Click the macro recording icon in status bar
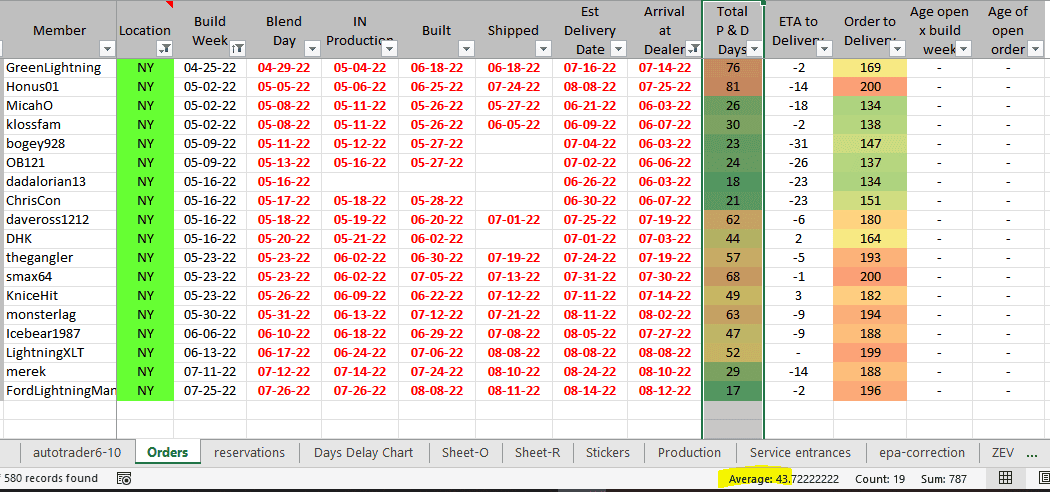The height and width of the screenshot is (492, 1050). pyautogui.click(x=125, y=479)
